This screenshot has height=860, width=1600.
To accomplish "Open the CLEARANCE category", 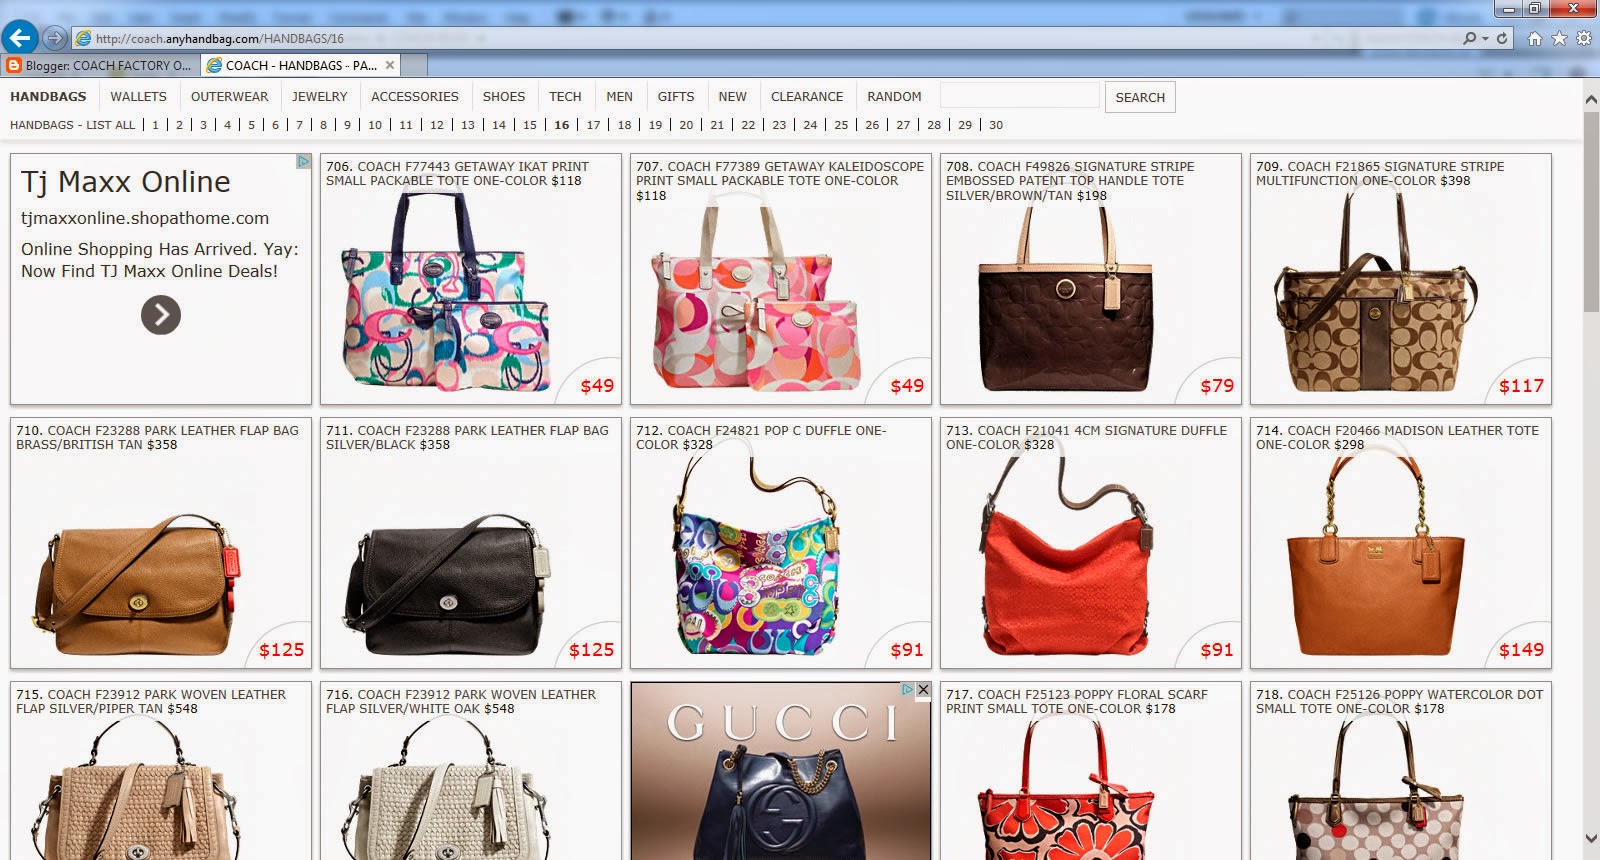I will (x=807, y=96).
